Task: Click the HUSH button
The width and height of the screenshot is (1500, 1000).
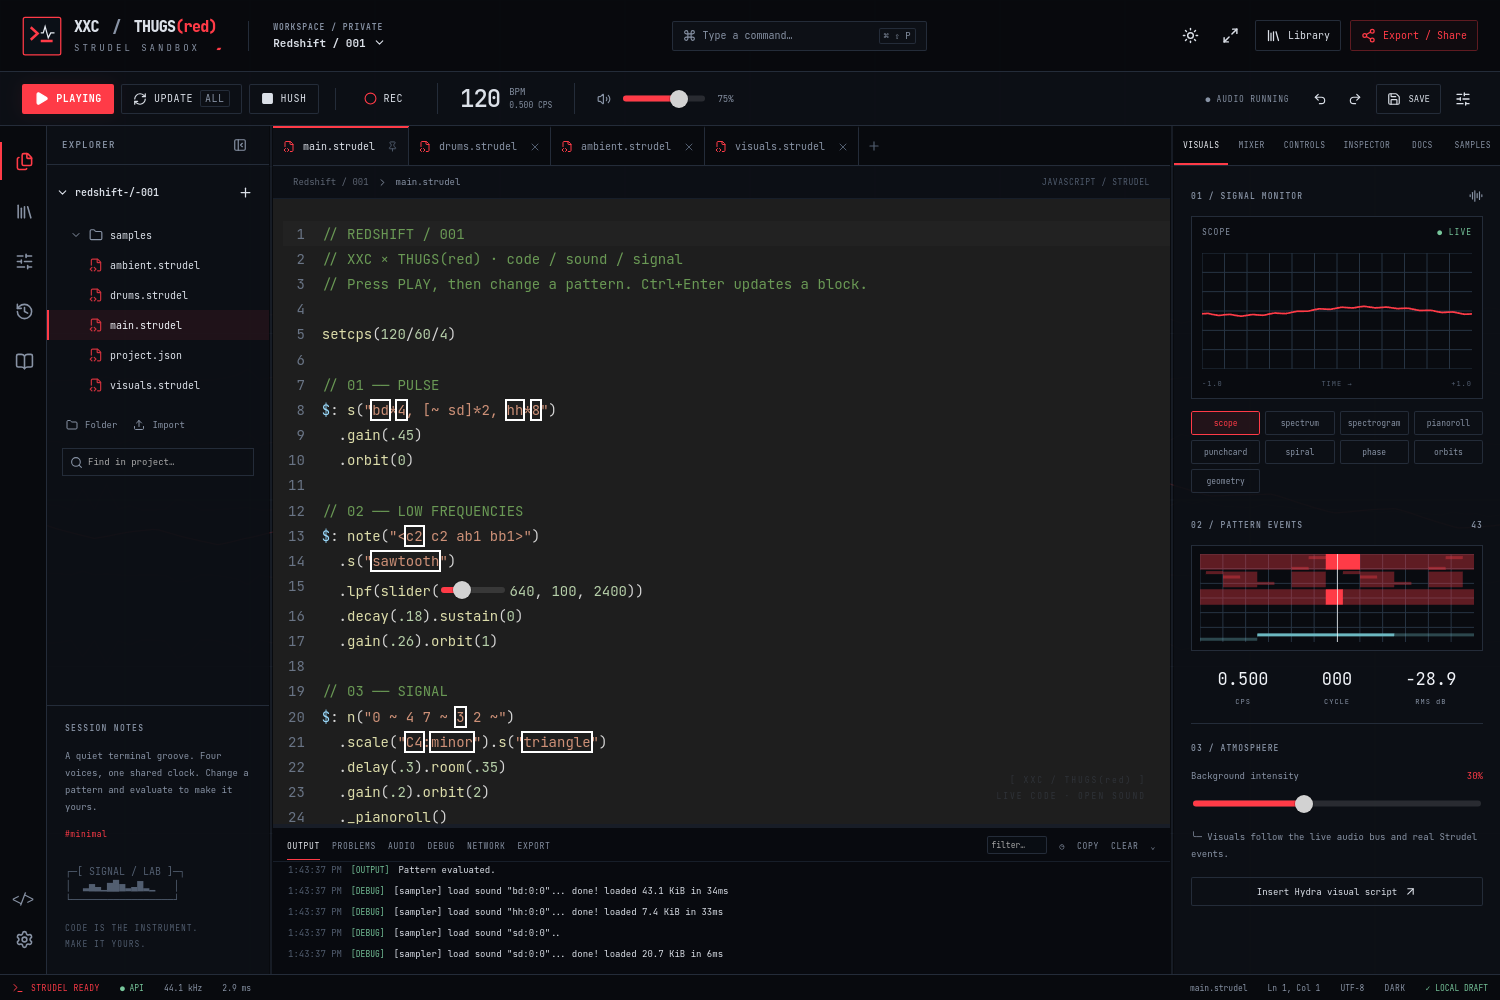Action: [284, 99]
